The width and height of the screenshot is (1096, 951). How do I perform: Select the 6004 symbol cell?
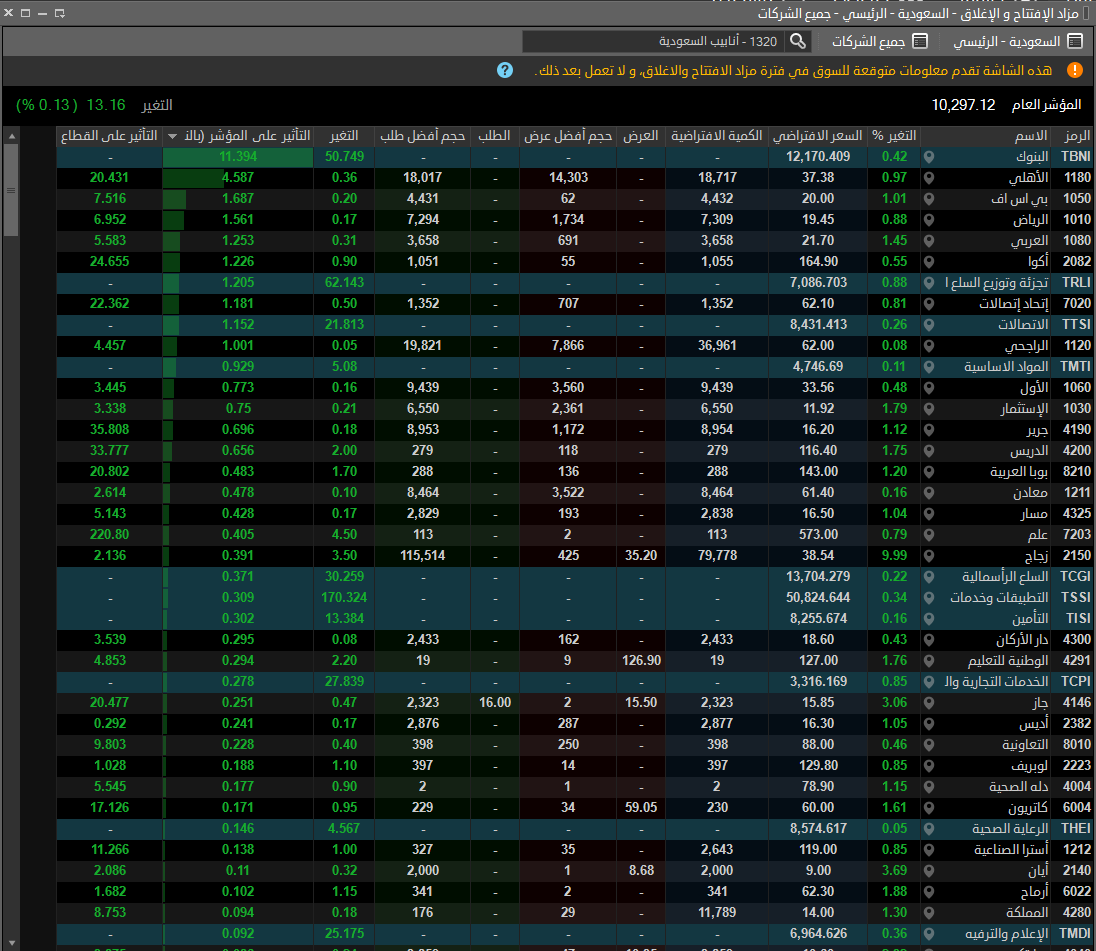pyautogui.click(x=1076, y=808)
